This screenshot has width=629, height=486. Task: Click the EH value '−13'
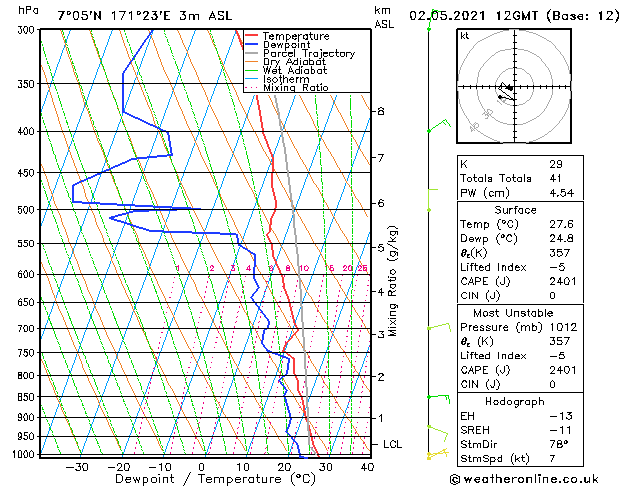point(561,416)
